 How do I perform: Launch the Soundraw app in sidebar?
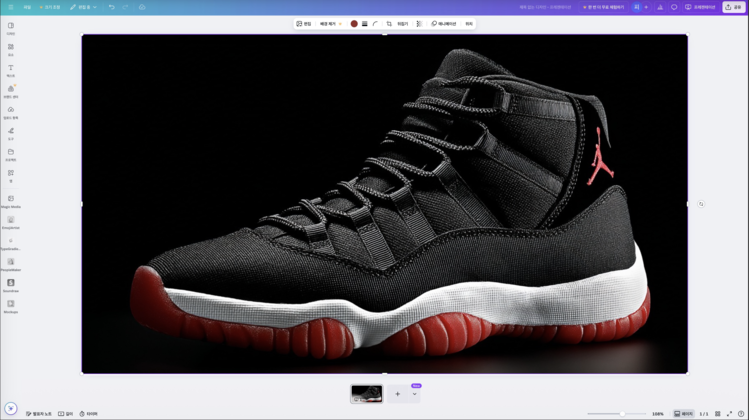[11, 285]
